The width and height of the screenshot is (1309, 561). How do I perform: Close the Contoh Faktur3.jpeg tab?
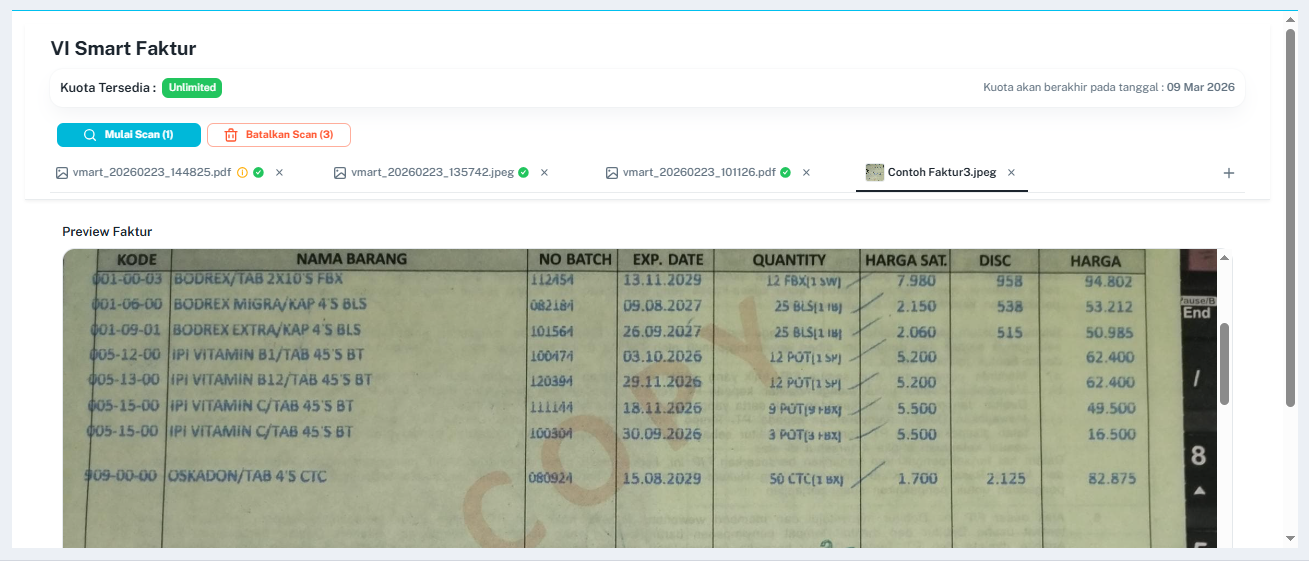tap(1011, 173)
